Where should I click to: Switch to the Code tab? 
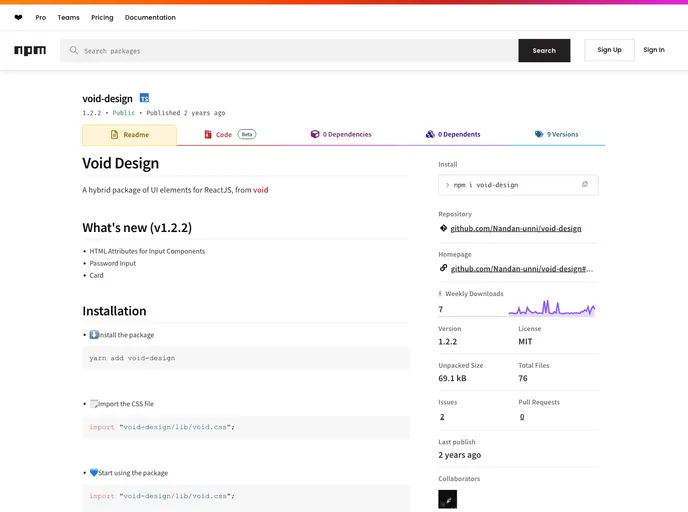230,135
